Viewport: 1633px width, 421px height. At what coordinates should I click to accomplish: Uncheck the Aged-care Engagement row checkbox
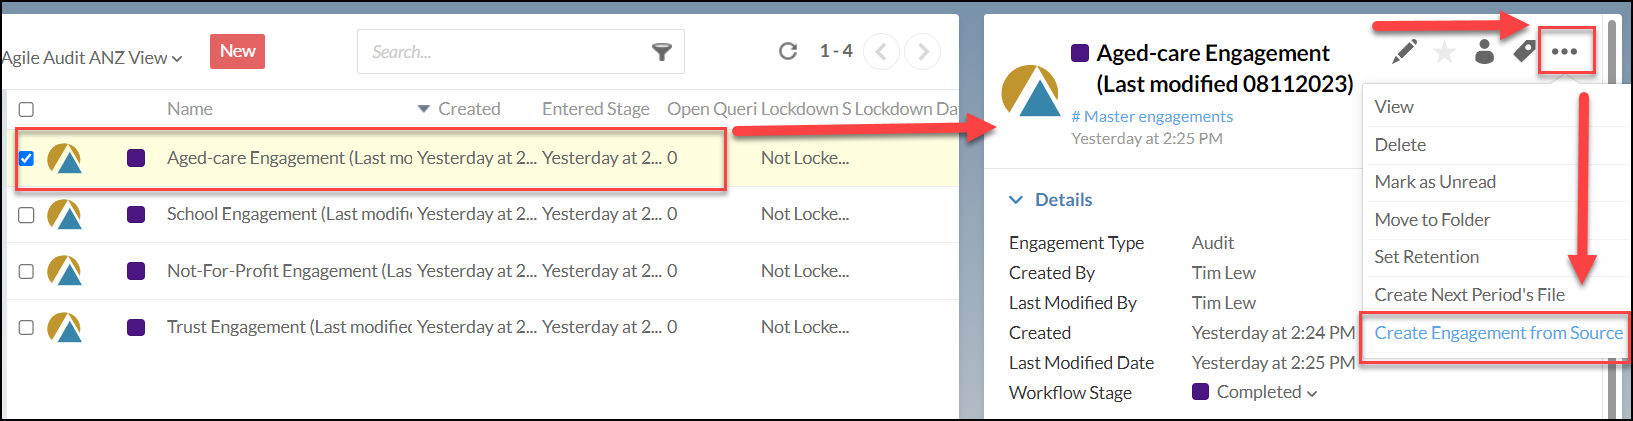[x=26, y=158]
